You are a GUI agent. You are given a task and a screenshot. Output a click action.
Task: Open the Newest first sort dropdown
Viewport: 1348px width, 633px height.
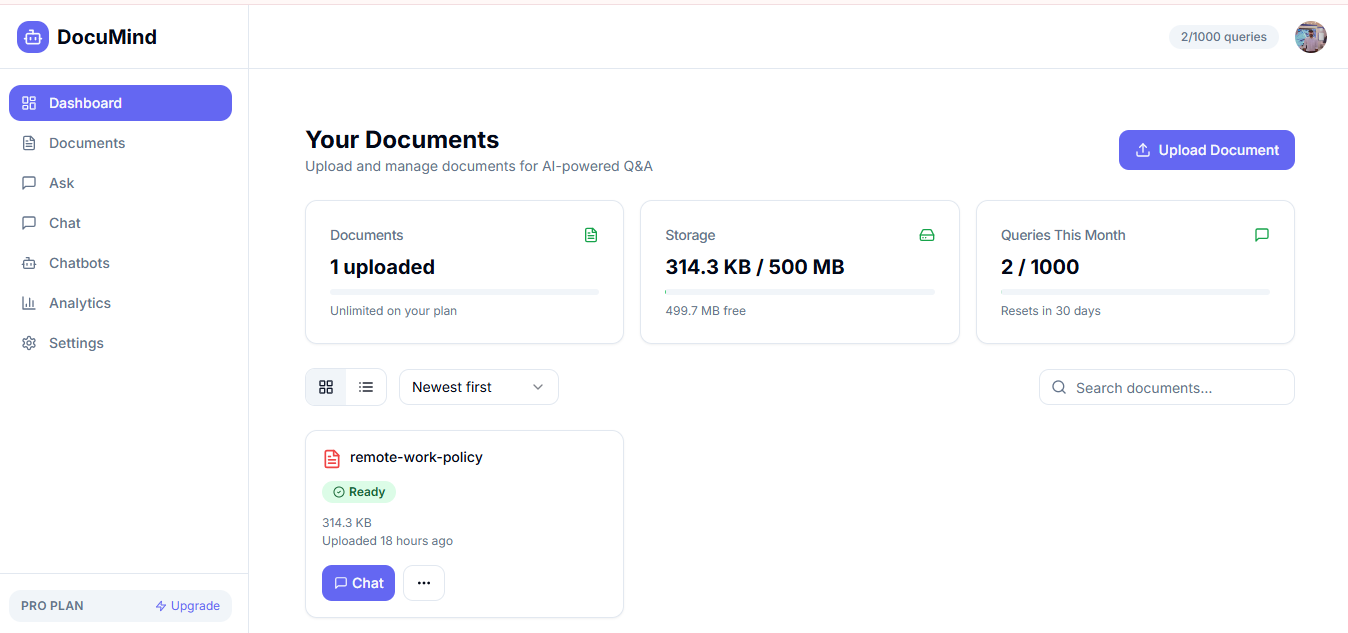[x=478, y=386]
